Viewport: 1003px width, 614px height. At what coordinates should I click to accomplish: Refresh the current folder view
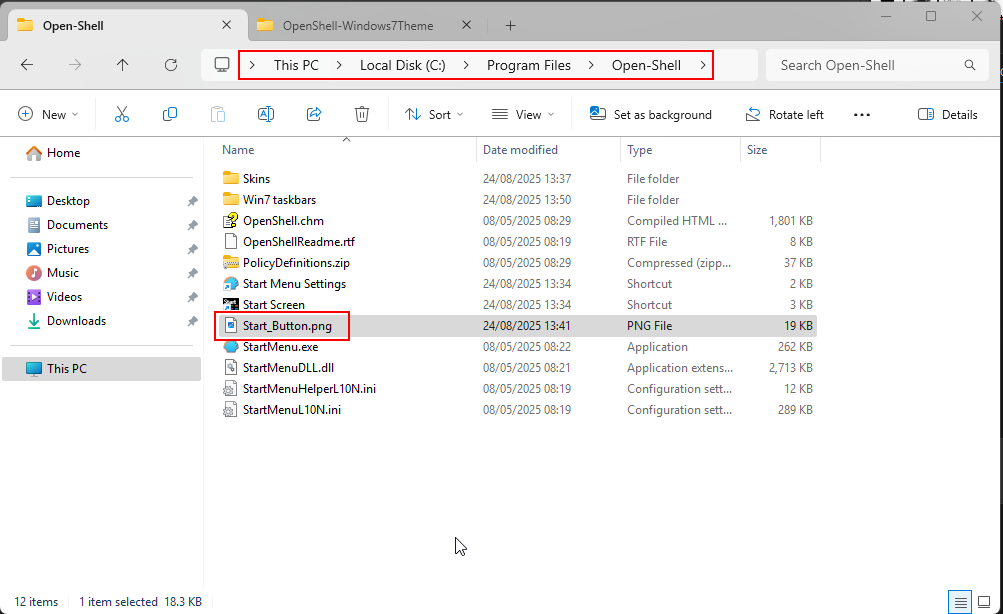(171, 65)
